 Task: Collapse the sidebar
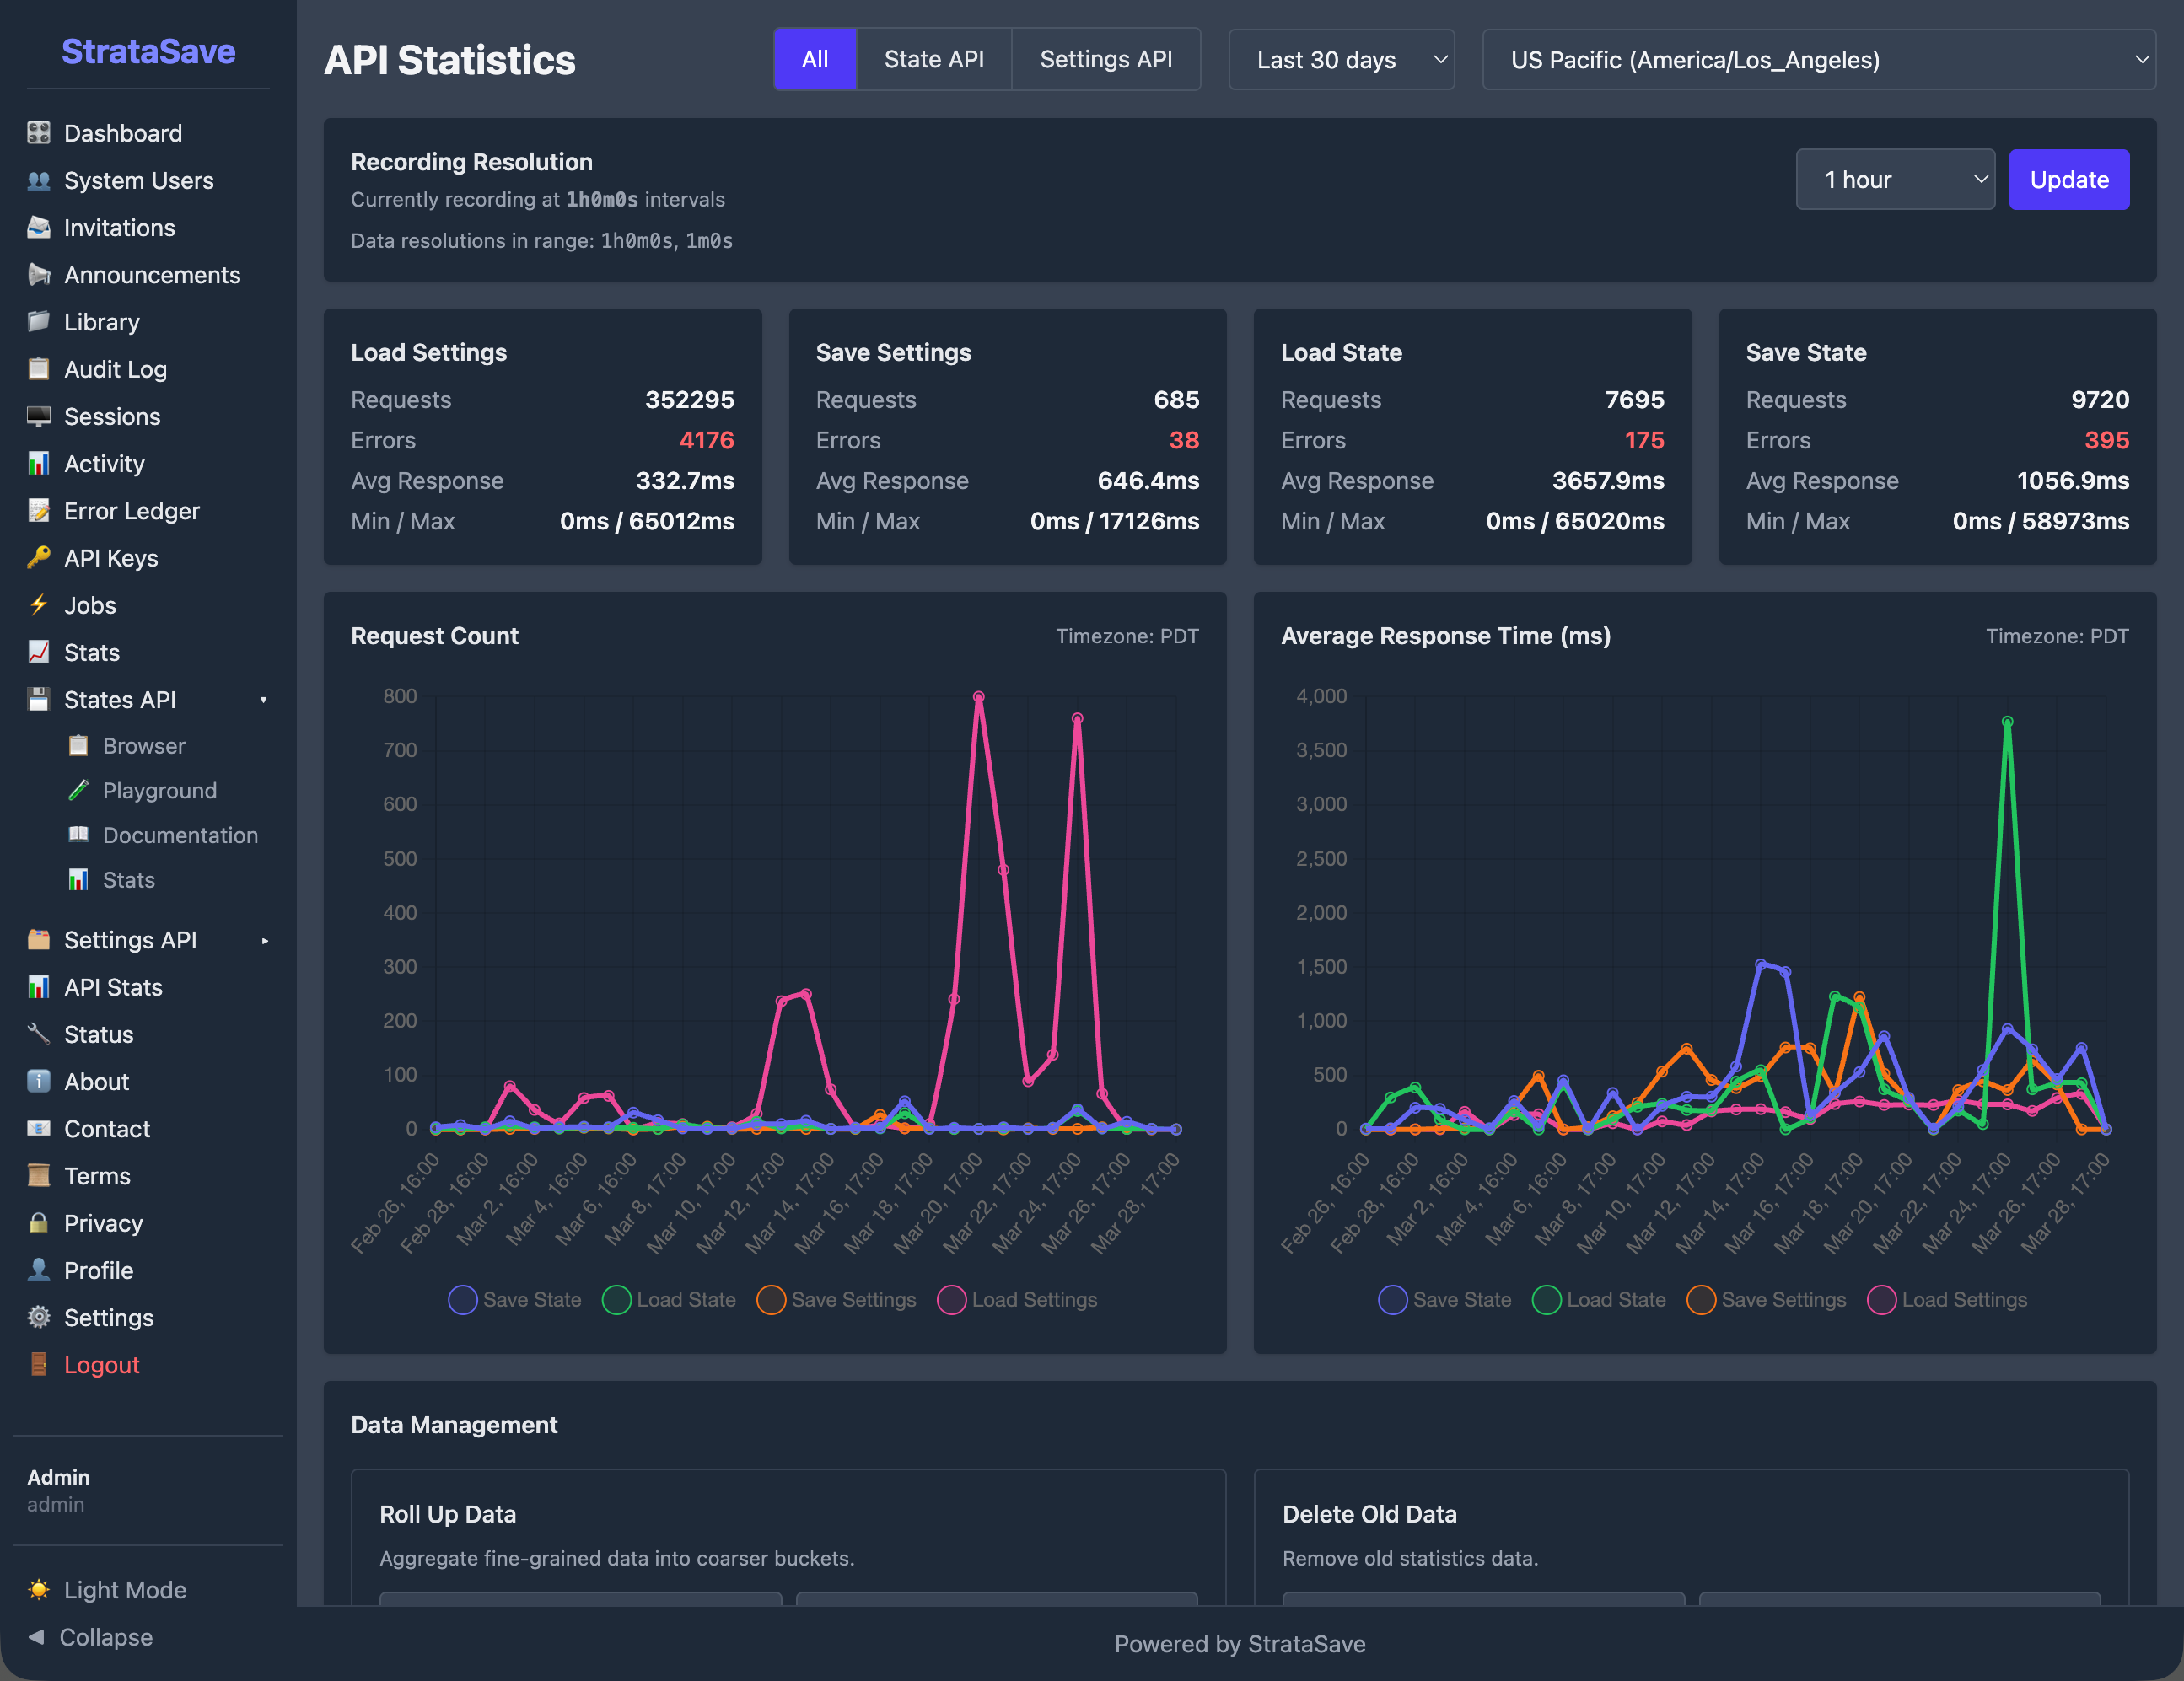[x=90, y=1637]
